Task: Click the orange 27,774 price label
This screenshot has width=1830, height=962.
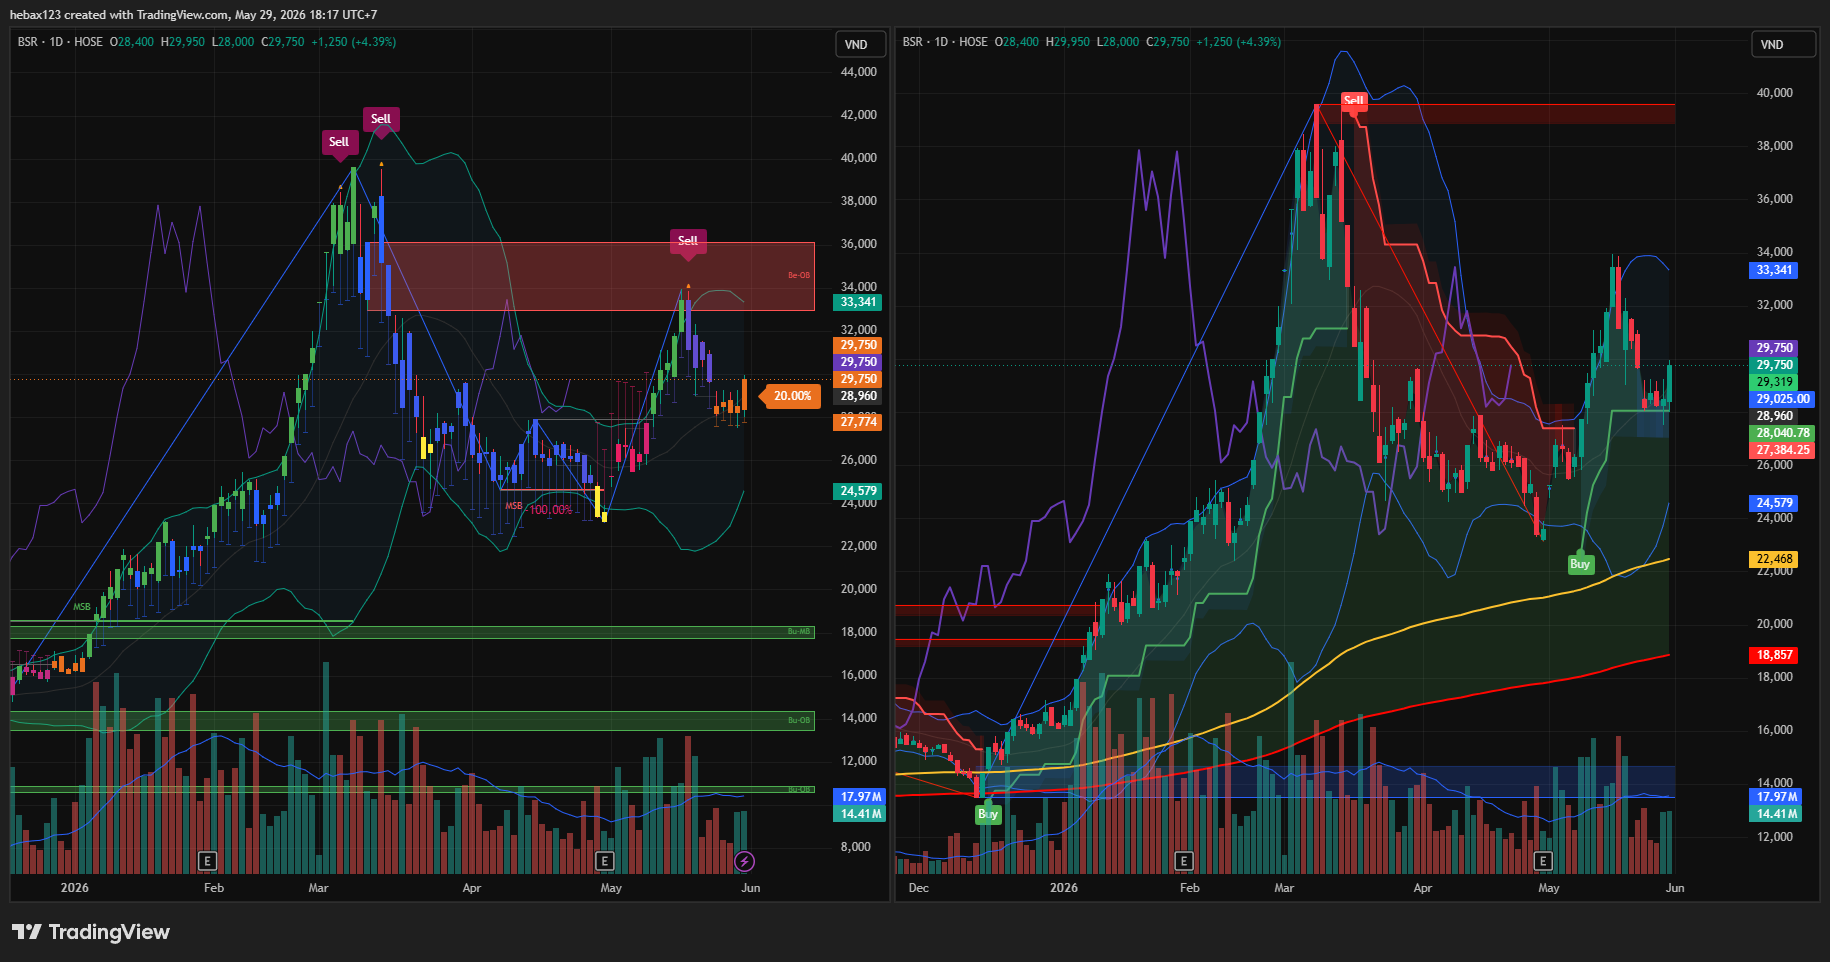Action: coord(858,422)
